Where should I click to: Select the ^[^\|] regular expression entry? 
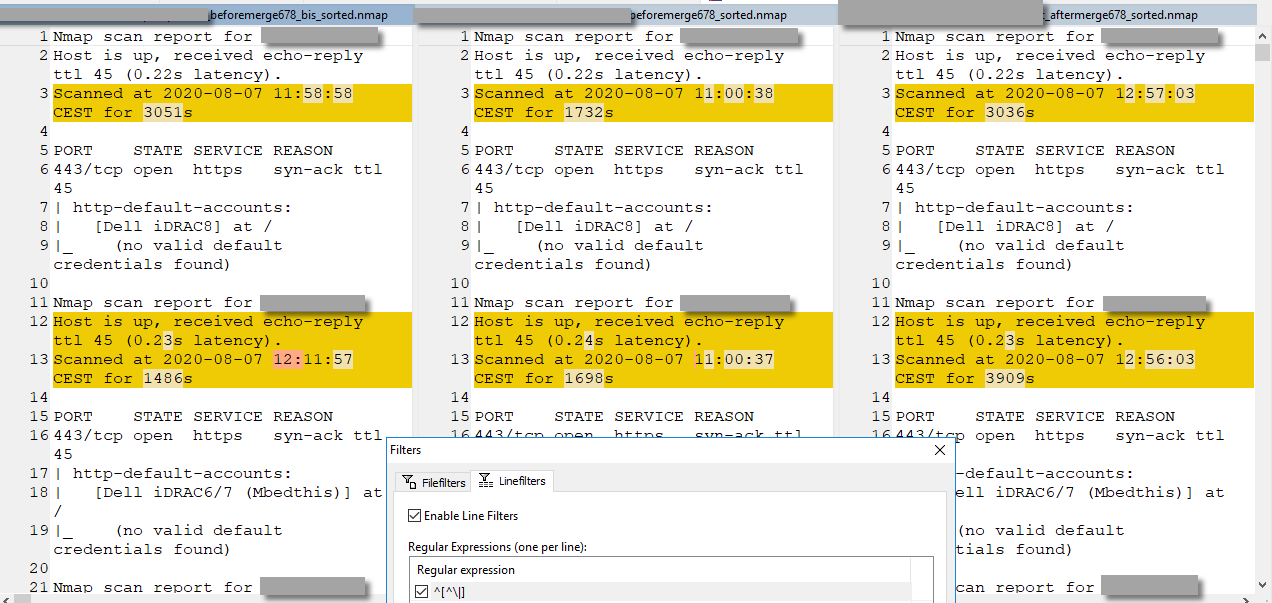470,592
